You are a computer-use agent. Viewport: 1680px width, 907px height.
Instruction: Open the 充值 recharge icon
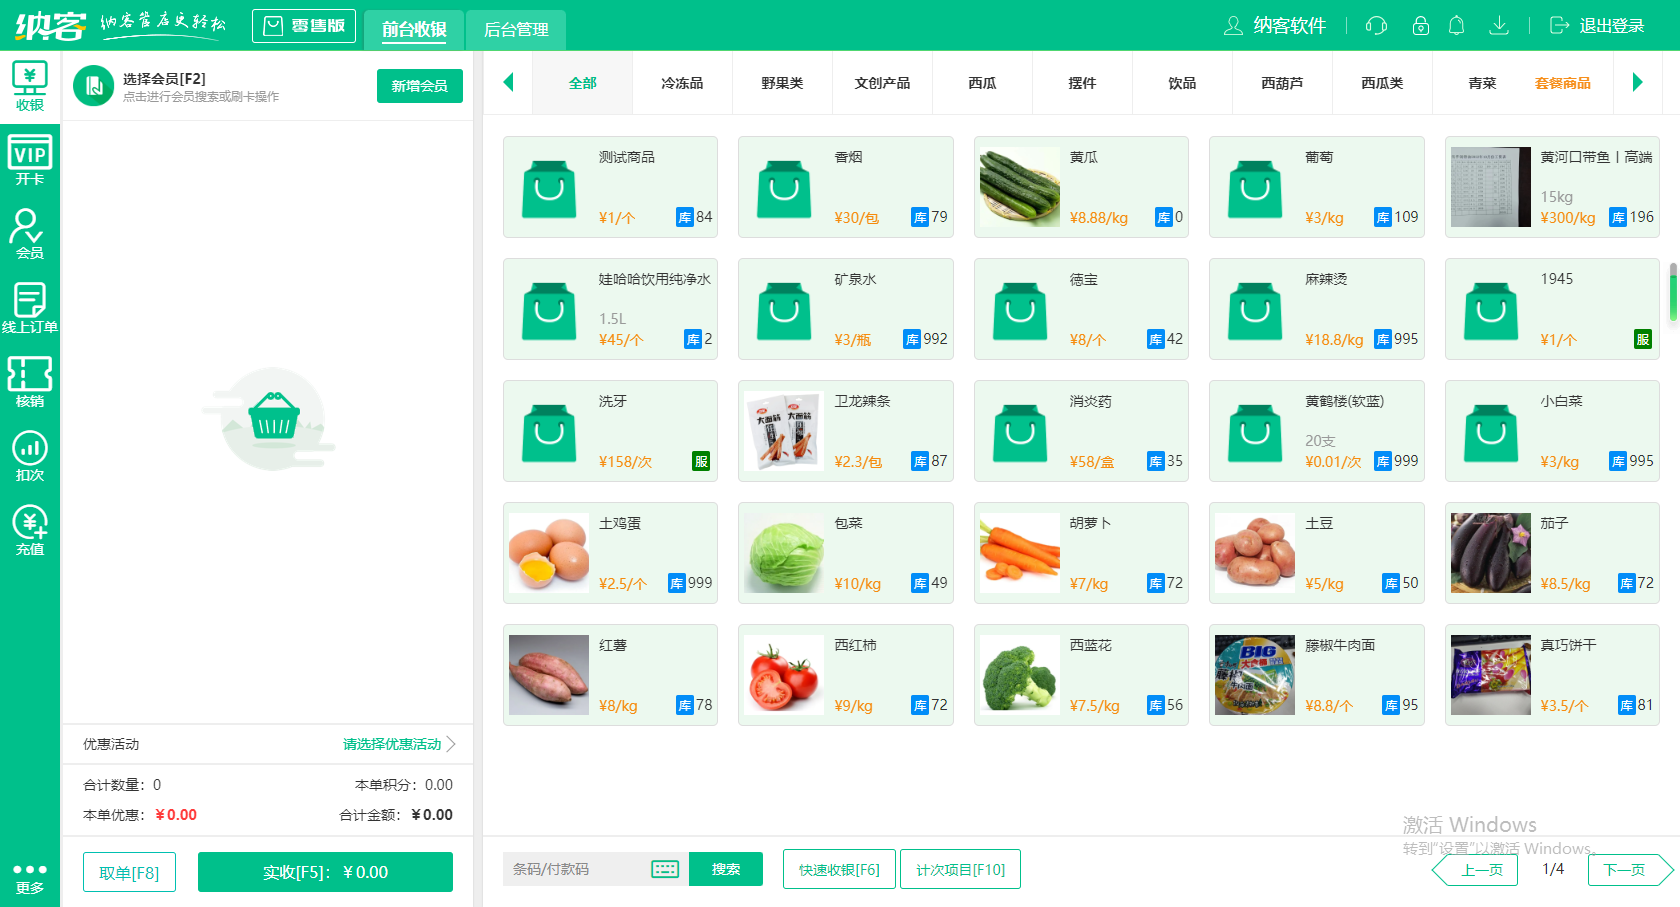tap(30, 527)
